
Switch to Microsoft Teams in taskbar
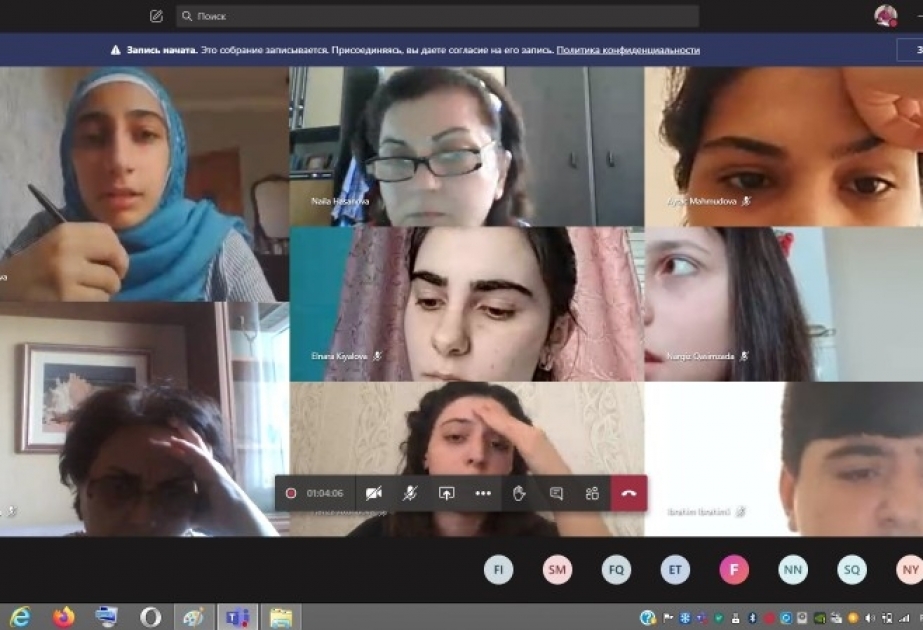[237, 617]
